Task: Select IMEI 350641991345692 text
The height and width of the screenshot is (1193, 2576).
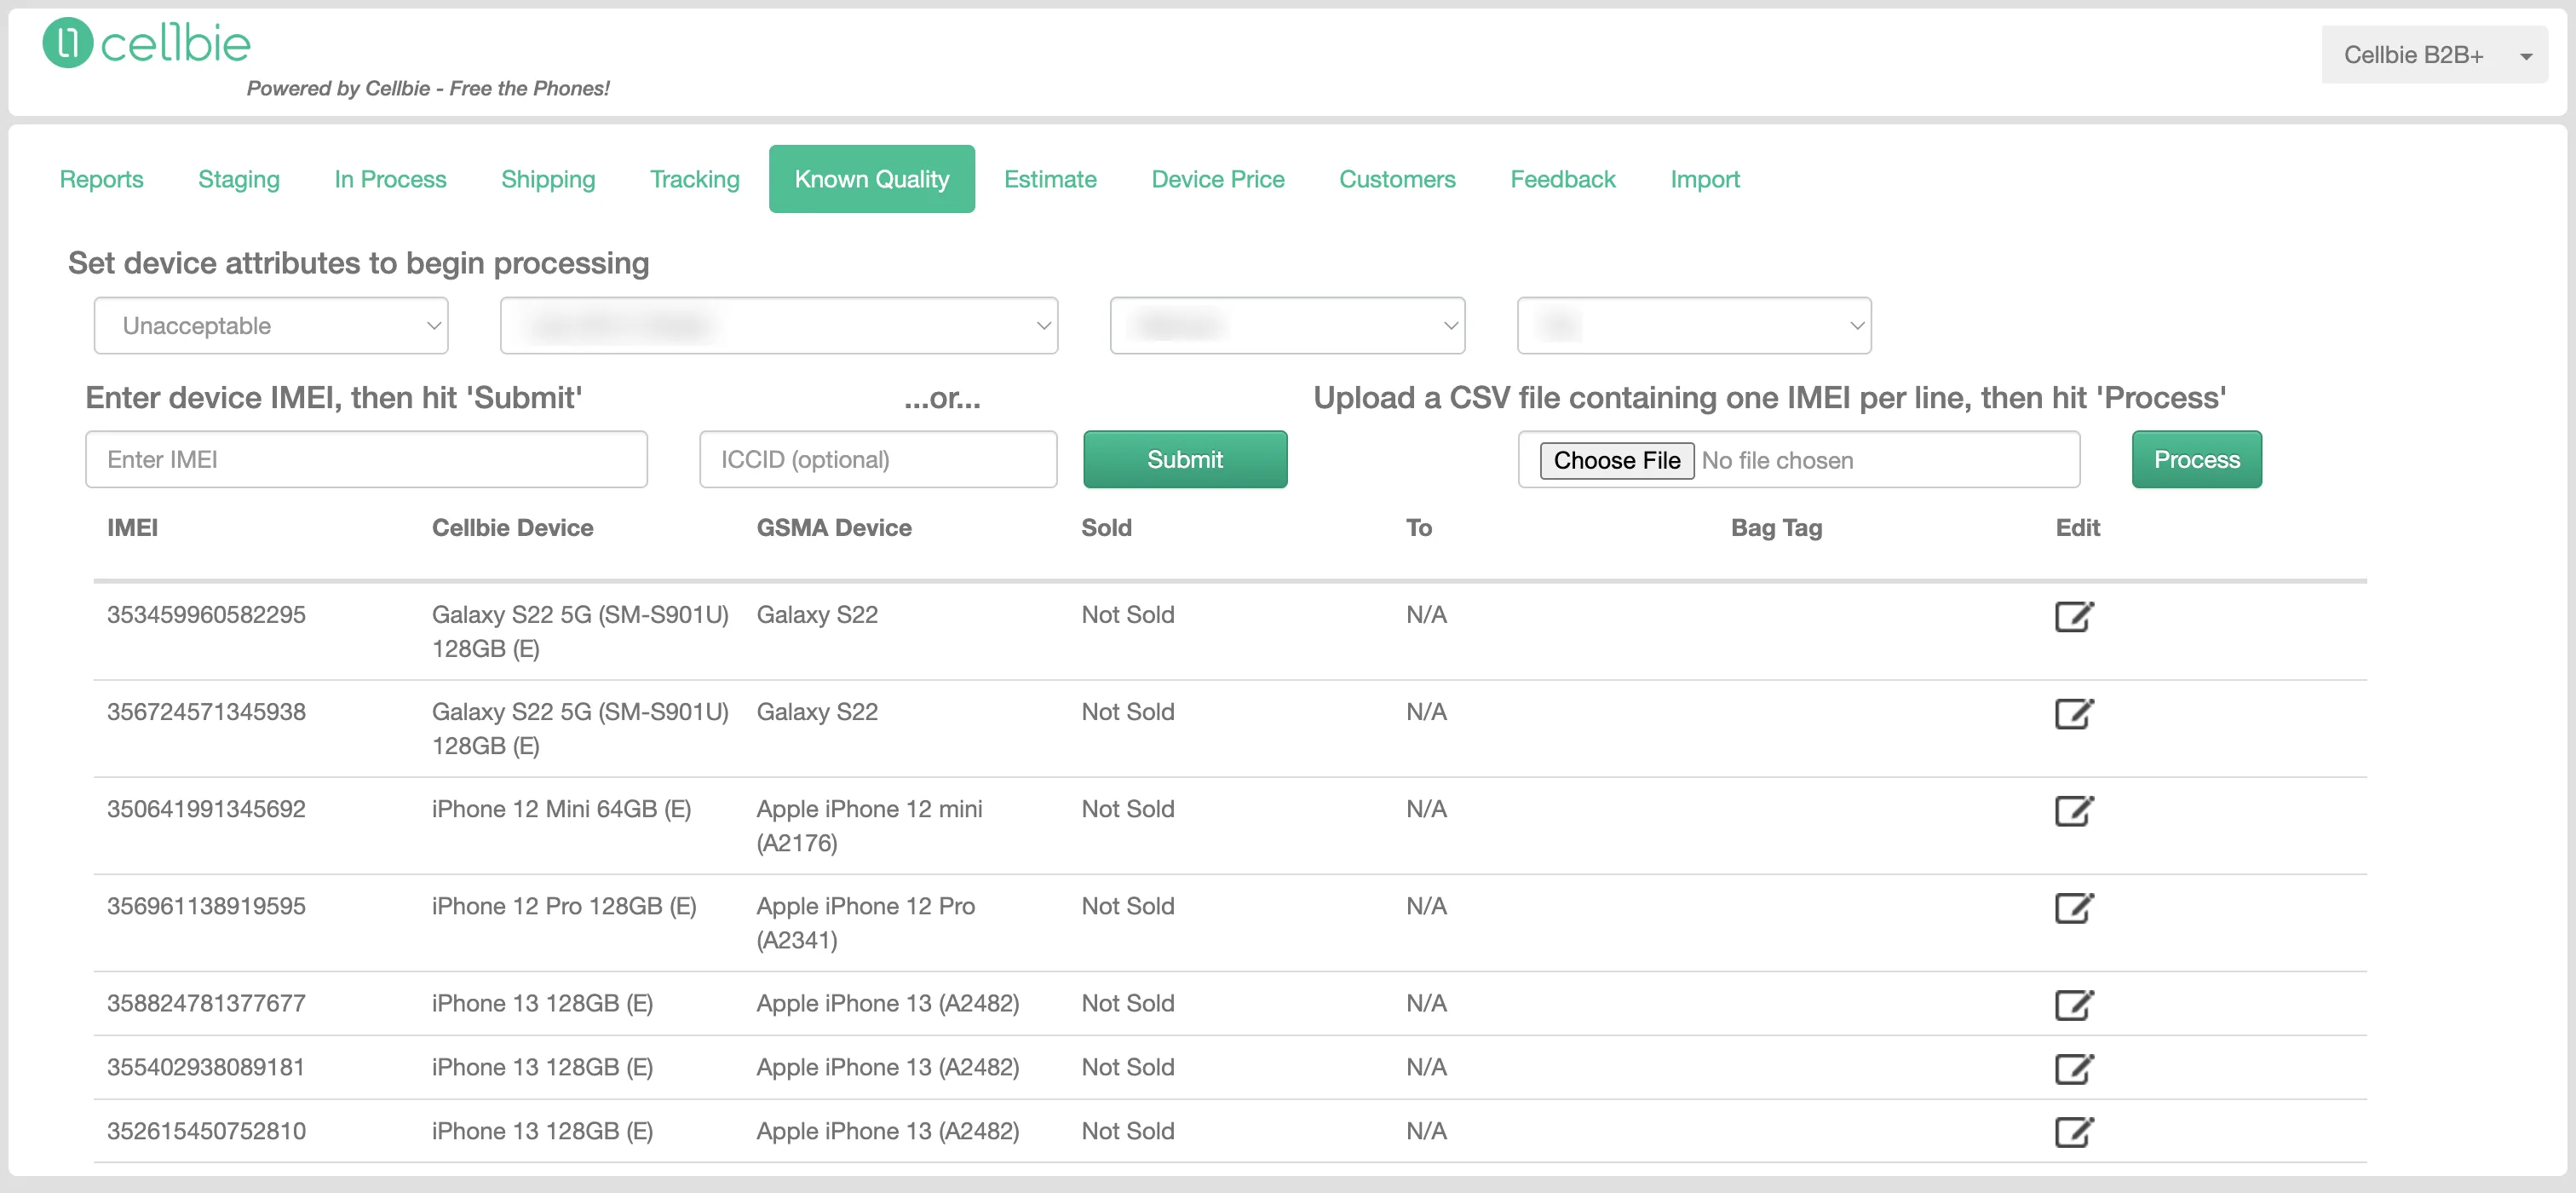Action: coord(206,809)
